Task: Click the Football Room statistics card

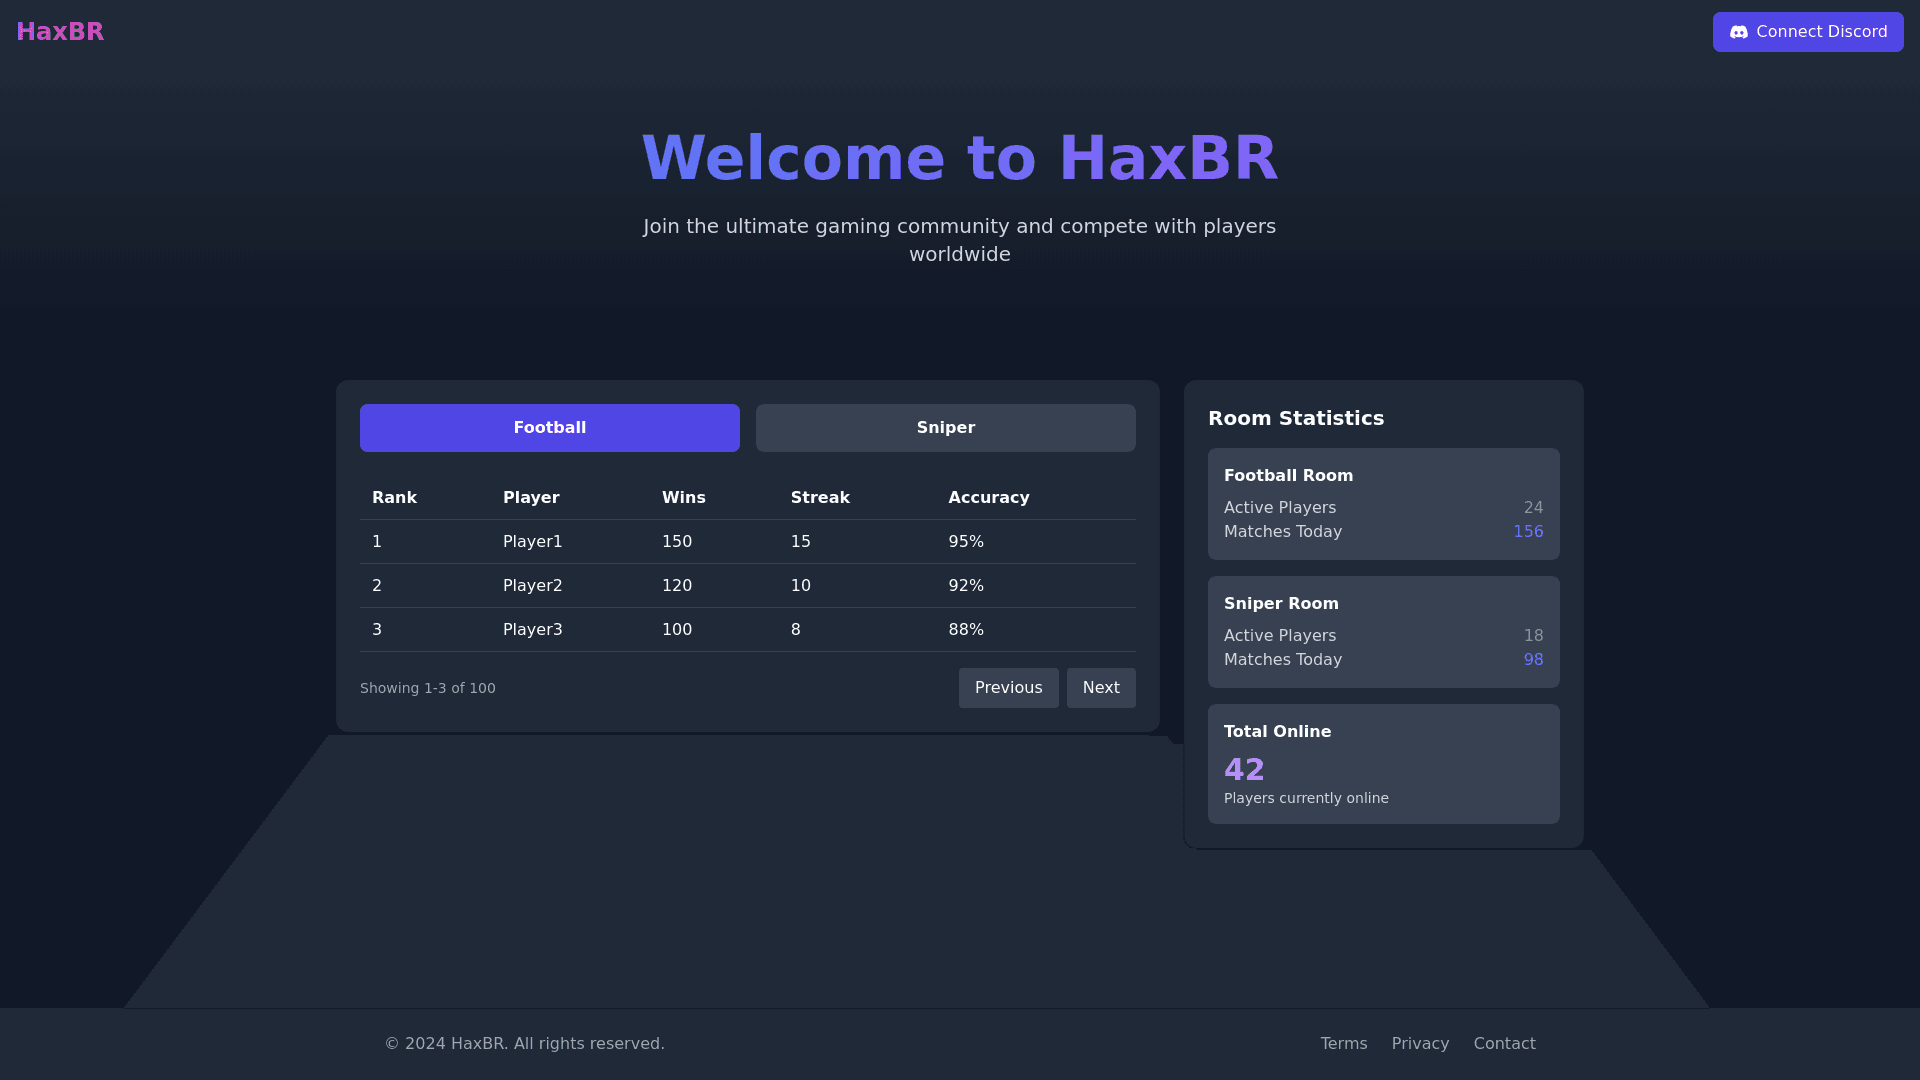Action: coord(1383,504)
